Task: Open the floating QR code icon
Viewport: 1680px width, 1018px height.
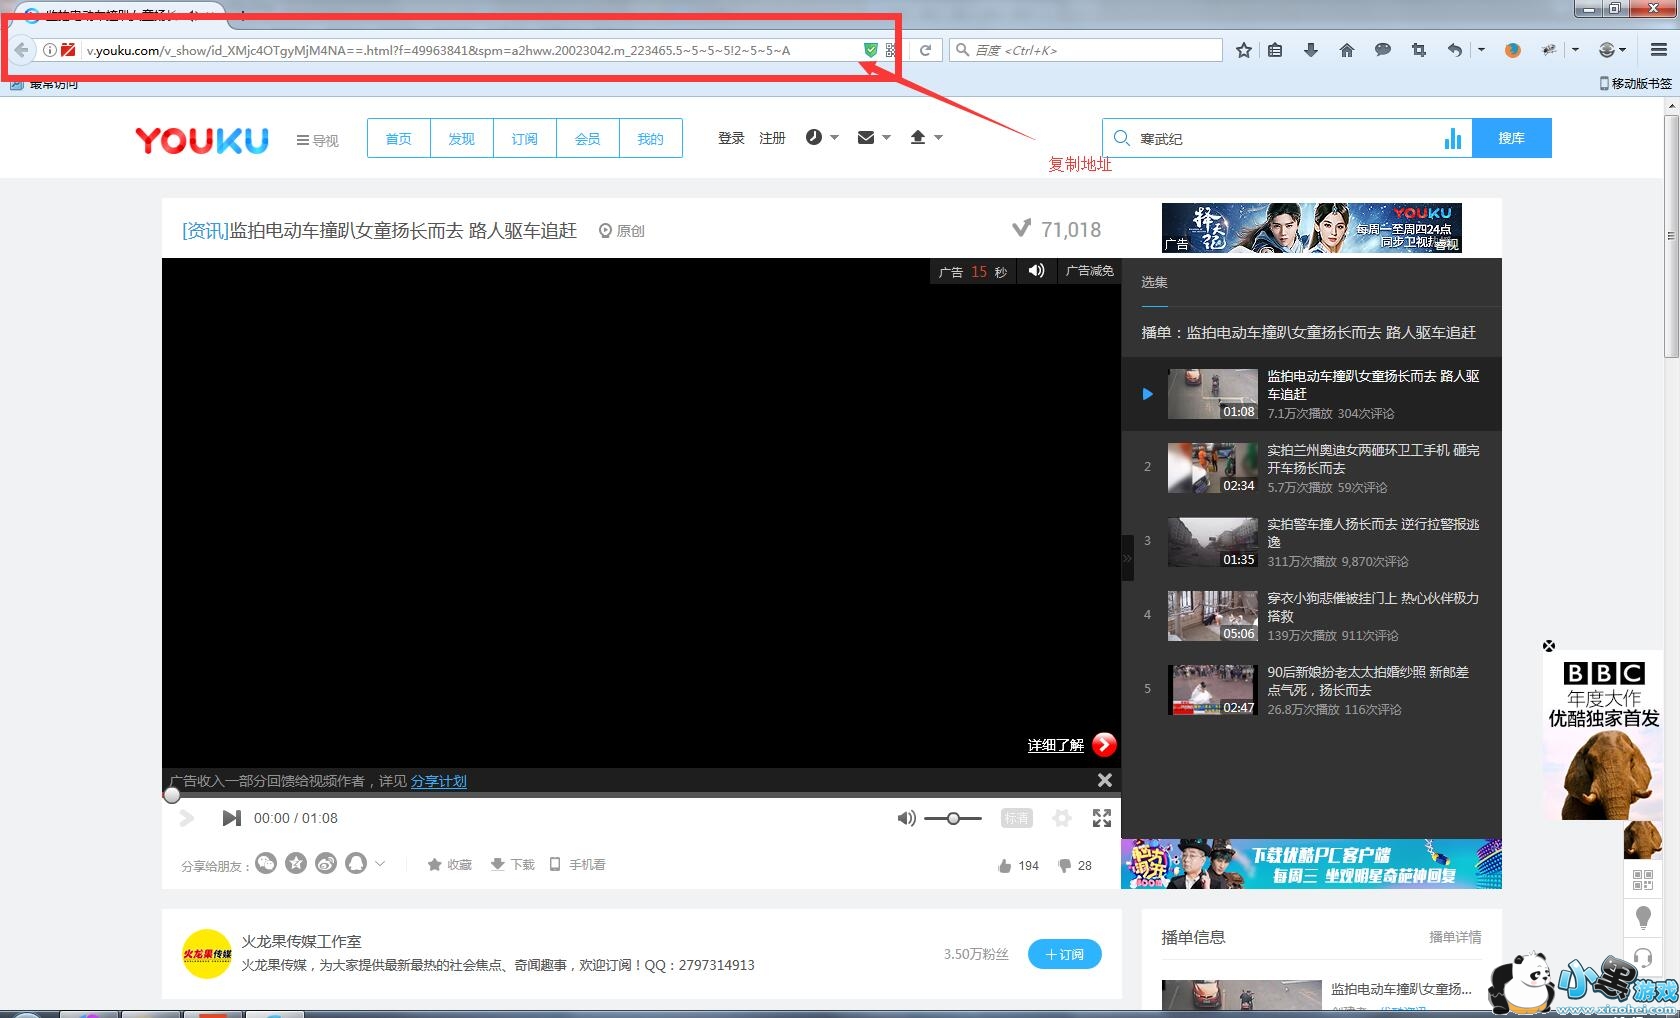Action: tap(1642, 880)
